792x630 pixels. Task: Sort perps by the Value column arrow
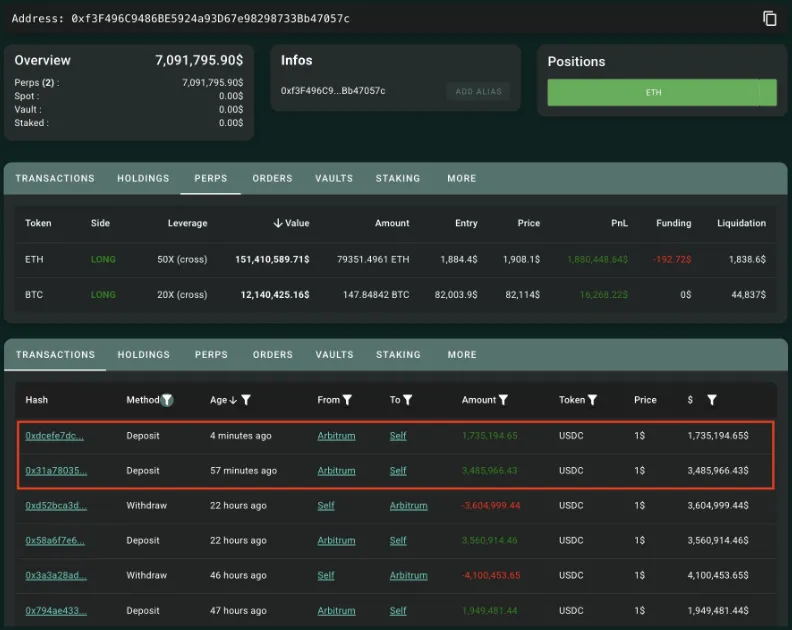[x=277, y=223]
